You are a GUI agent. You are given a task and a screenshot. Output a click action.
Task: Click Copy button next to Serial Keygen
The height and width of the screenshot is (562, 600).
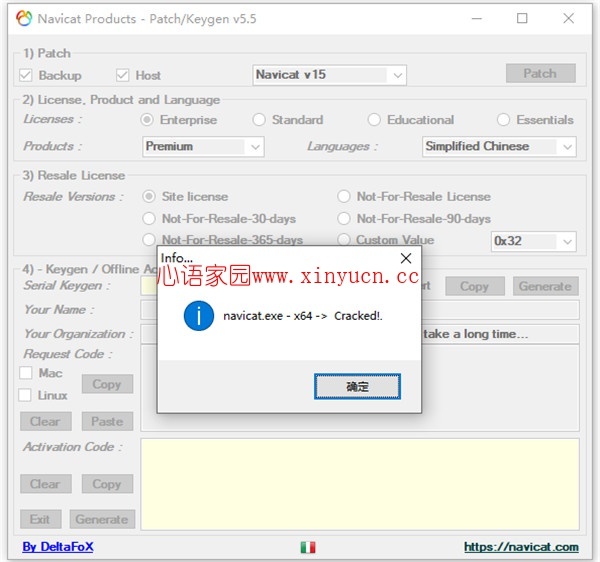(475, 286)
